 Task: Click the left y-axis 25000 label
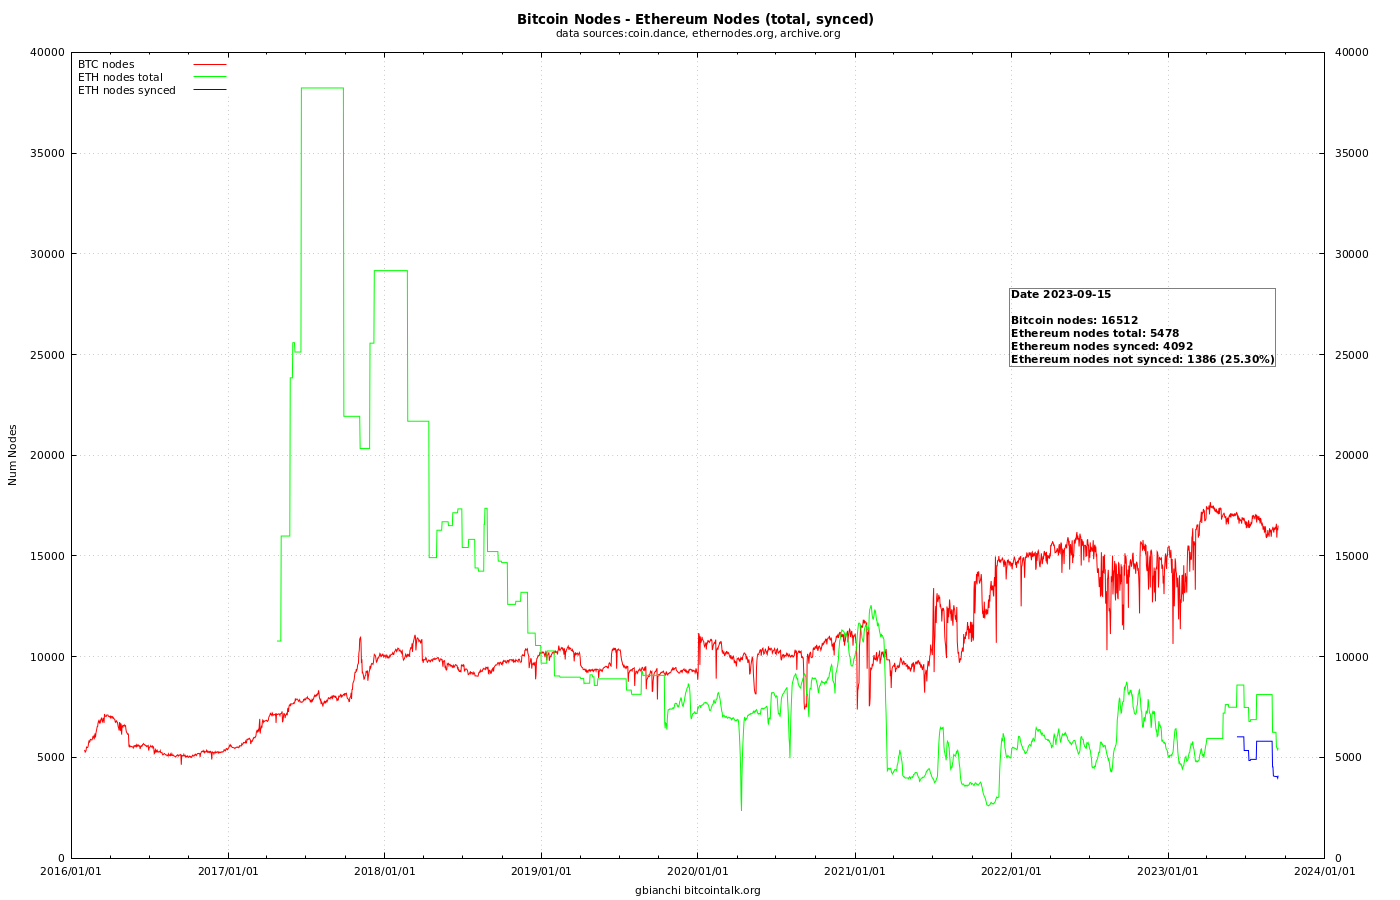click(x=48, y=355)
